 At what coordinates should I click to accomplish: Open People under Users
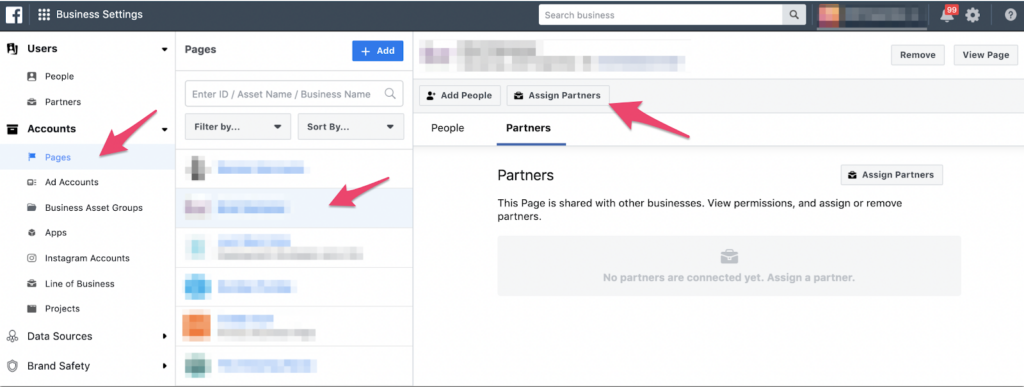(59, 76)
